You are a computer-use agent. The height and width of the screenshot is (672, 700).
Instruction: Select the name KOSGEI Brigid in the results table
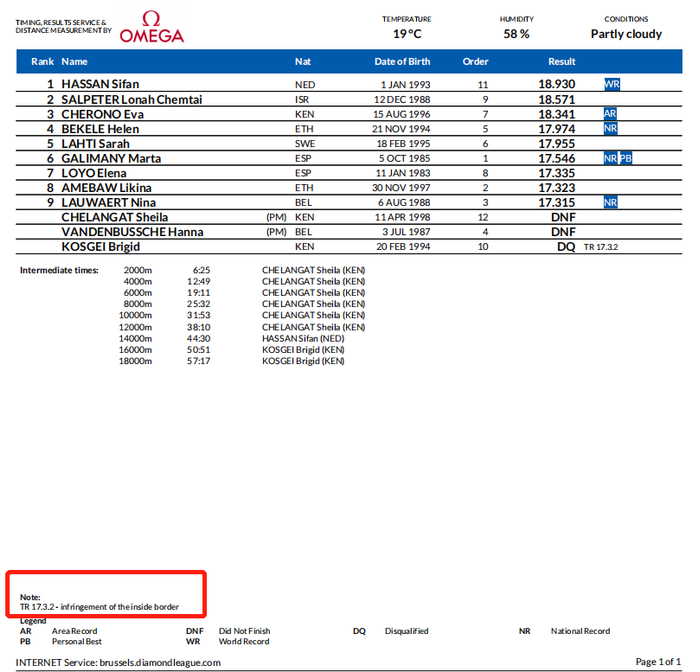coord(100,246)
